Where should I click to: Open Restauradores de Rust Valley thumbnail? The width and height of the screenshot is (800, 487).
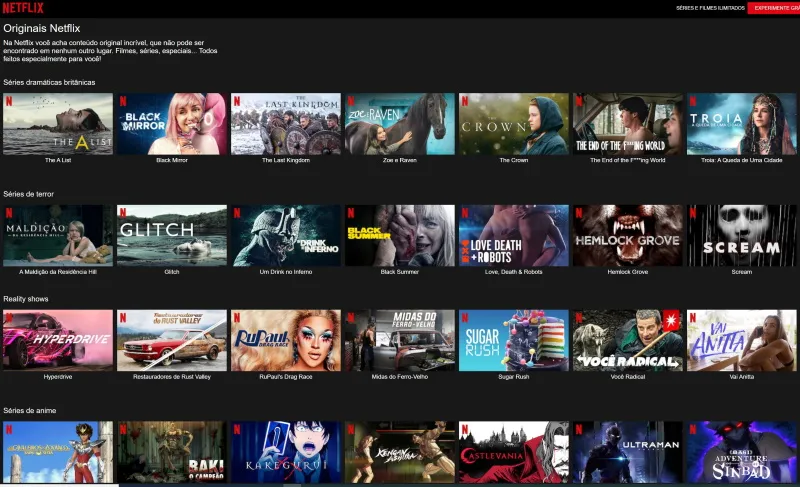pyautogui.click(x=172, y=340)
